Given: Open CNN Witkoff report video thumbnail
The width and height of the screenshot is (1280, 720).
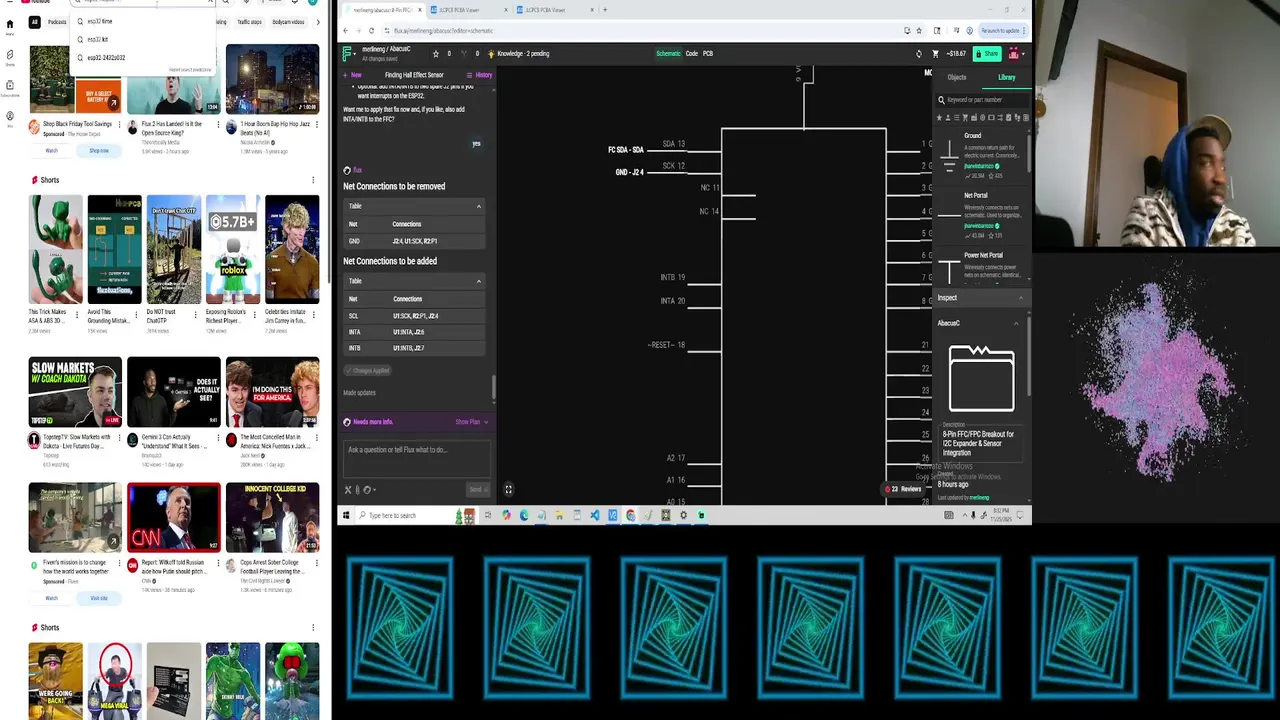Looking at the screenshot, I should coord(174,517).
